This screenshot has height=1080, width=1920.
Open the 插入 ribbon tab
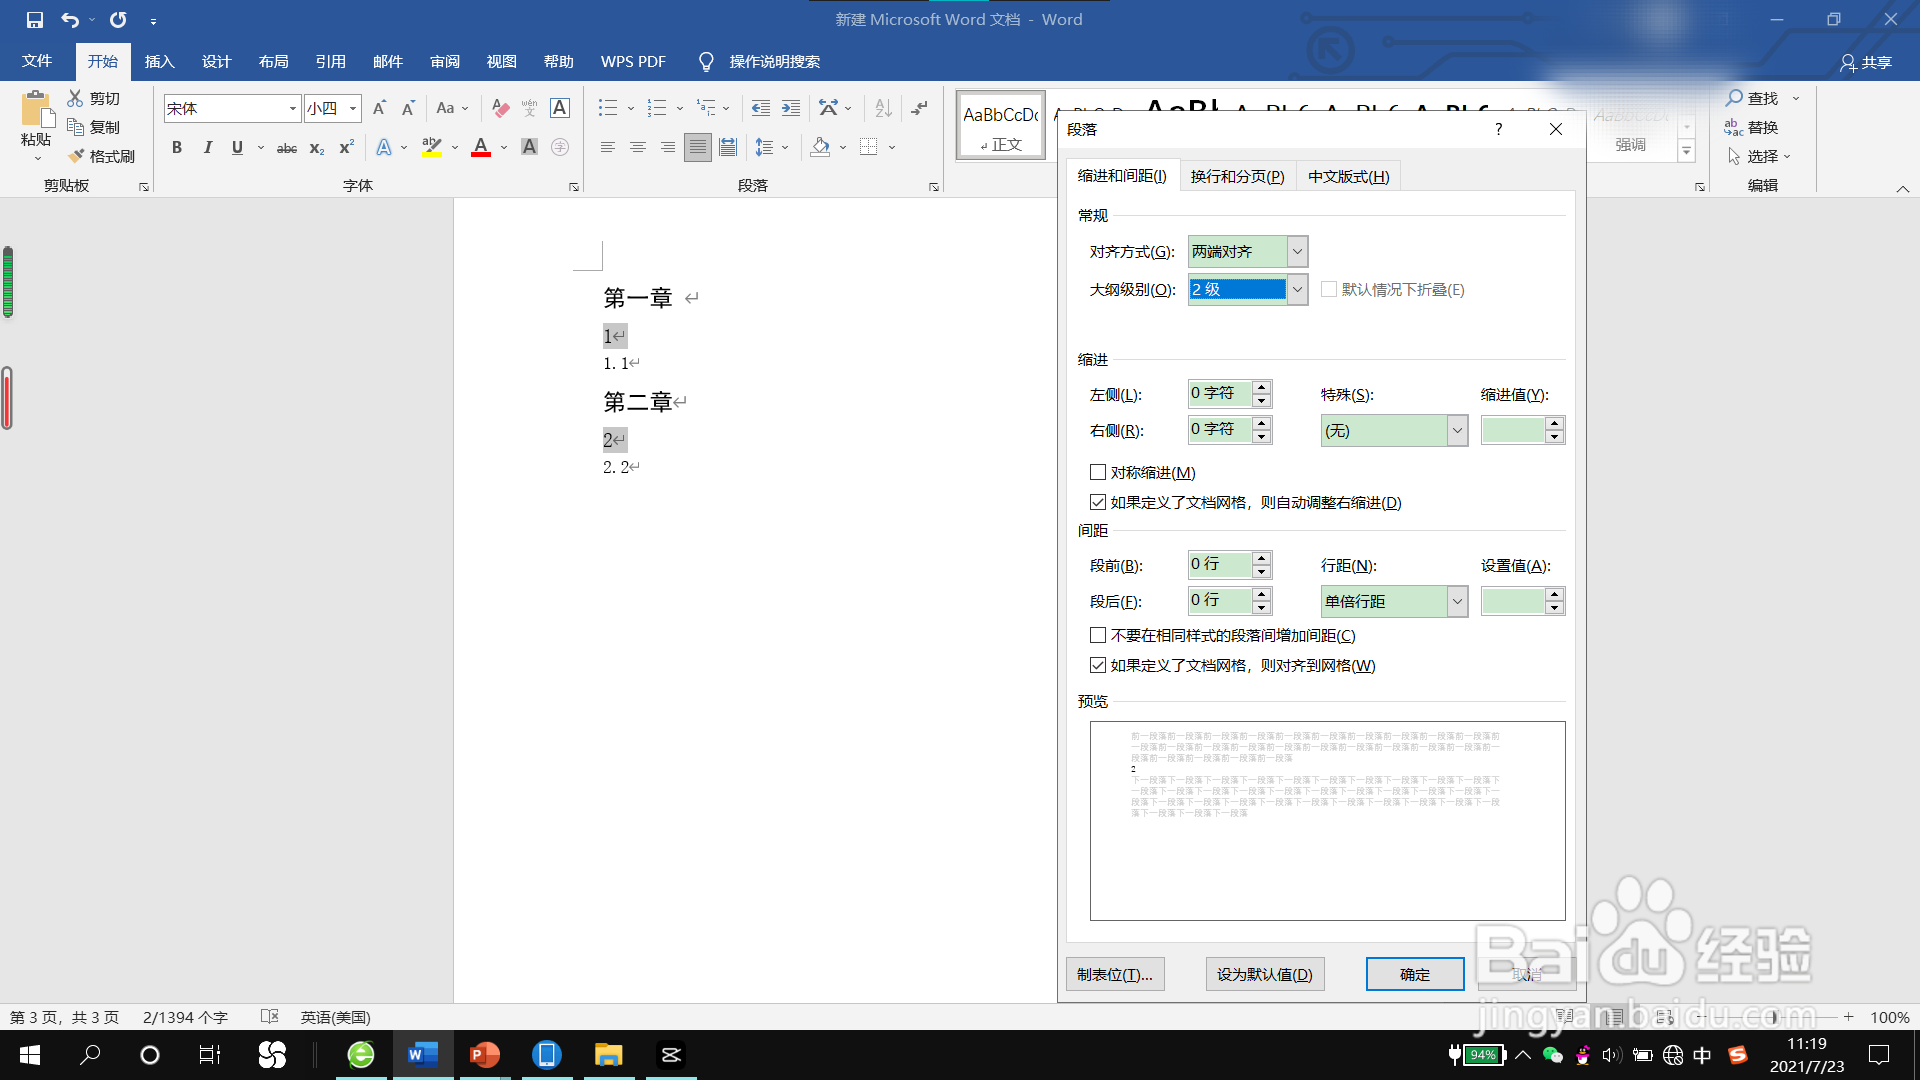(x=159, y=62)
